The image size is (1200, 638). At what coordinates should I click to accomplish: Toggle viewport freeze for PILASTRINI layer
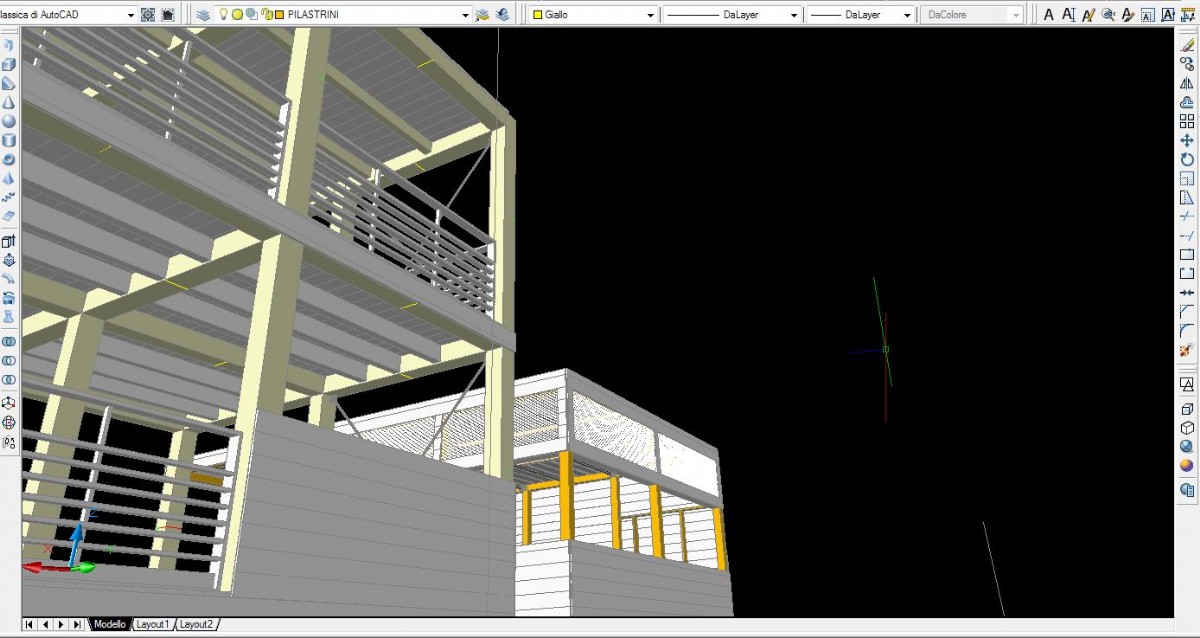(x=252, y=15)
